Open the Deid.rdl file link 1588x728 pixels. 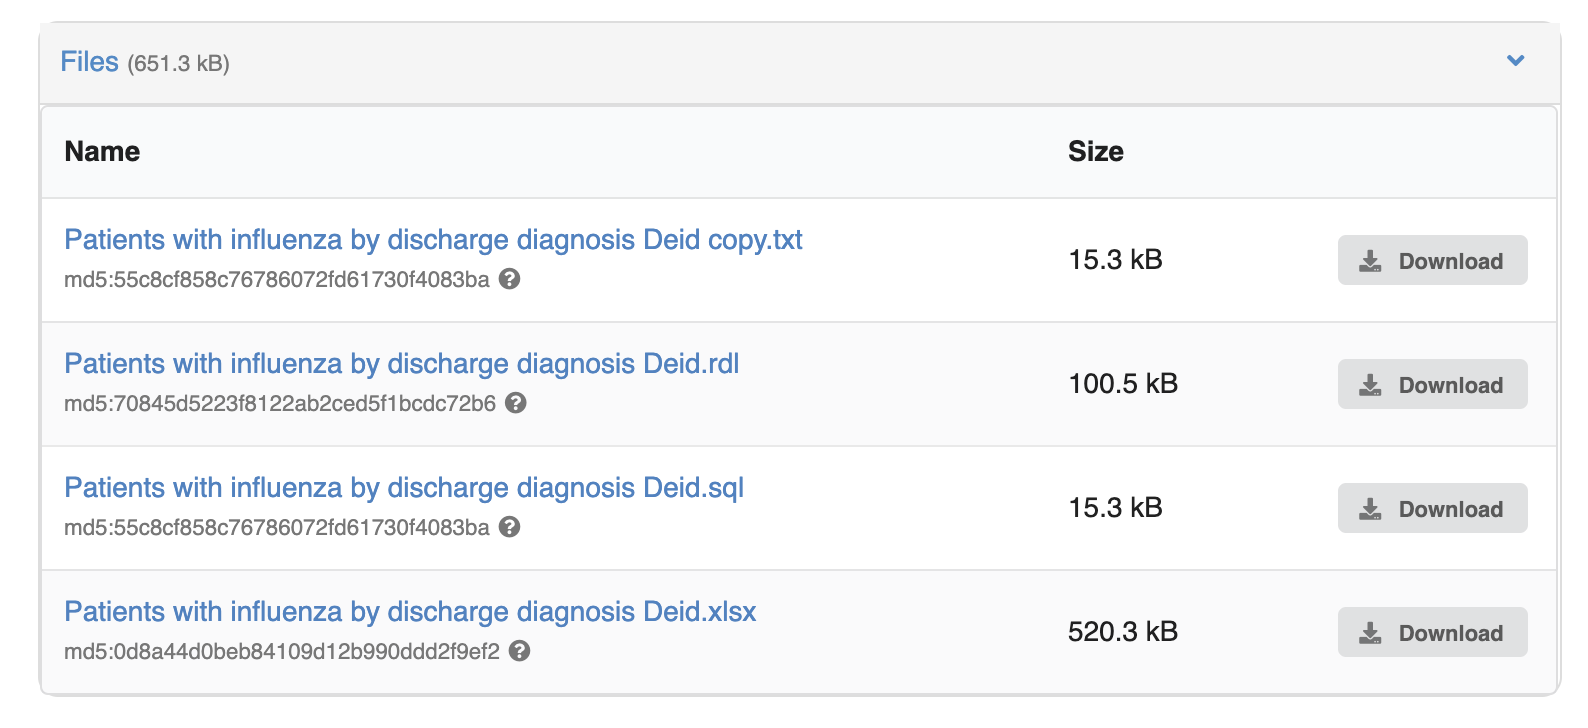point(401,364)
